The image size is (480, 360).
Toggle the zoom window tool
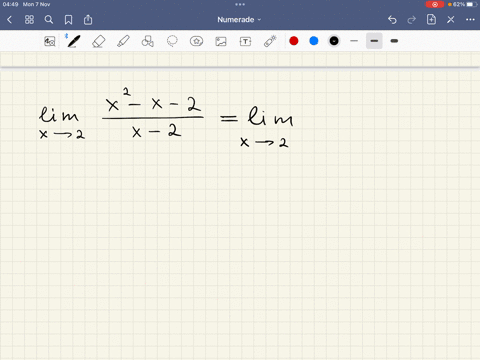click(x=50, y=41)
